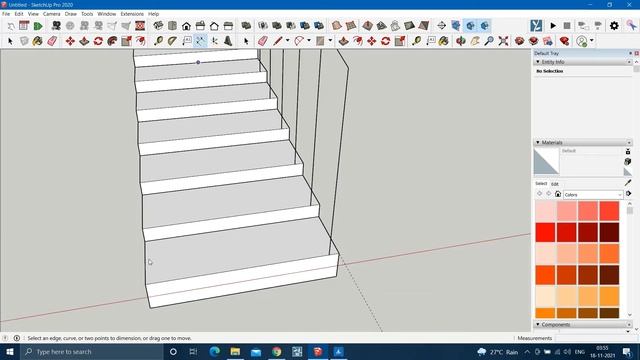640x360 pixels.
Task: Select the Pan hand tool
Action: click(475, 41)
